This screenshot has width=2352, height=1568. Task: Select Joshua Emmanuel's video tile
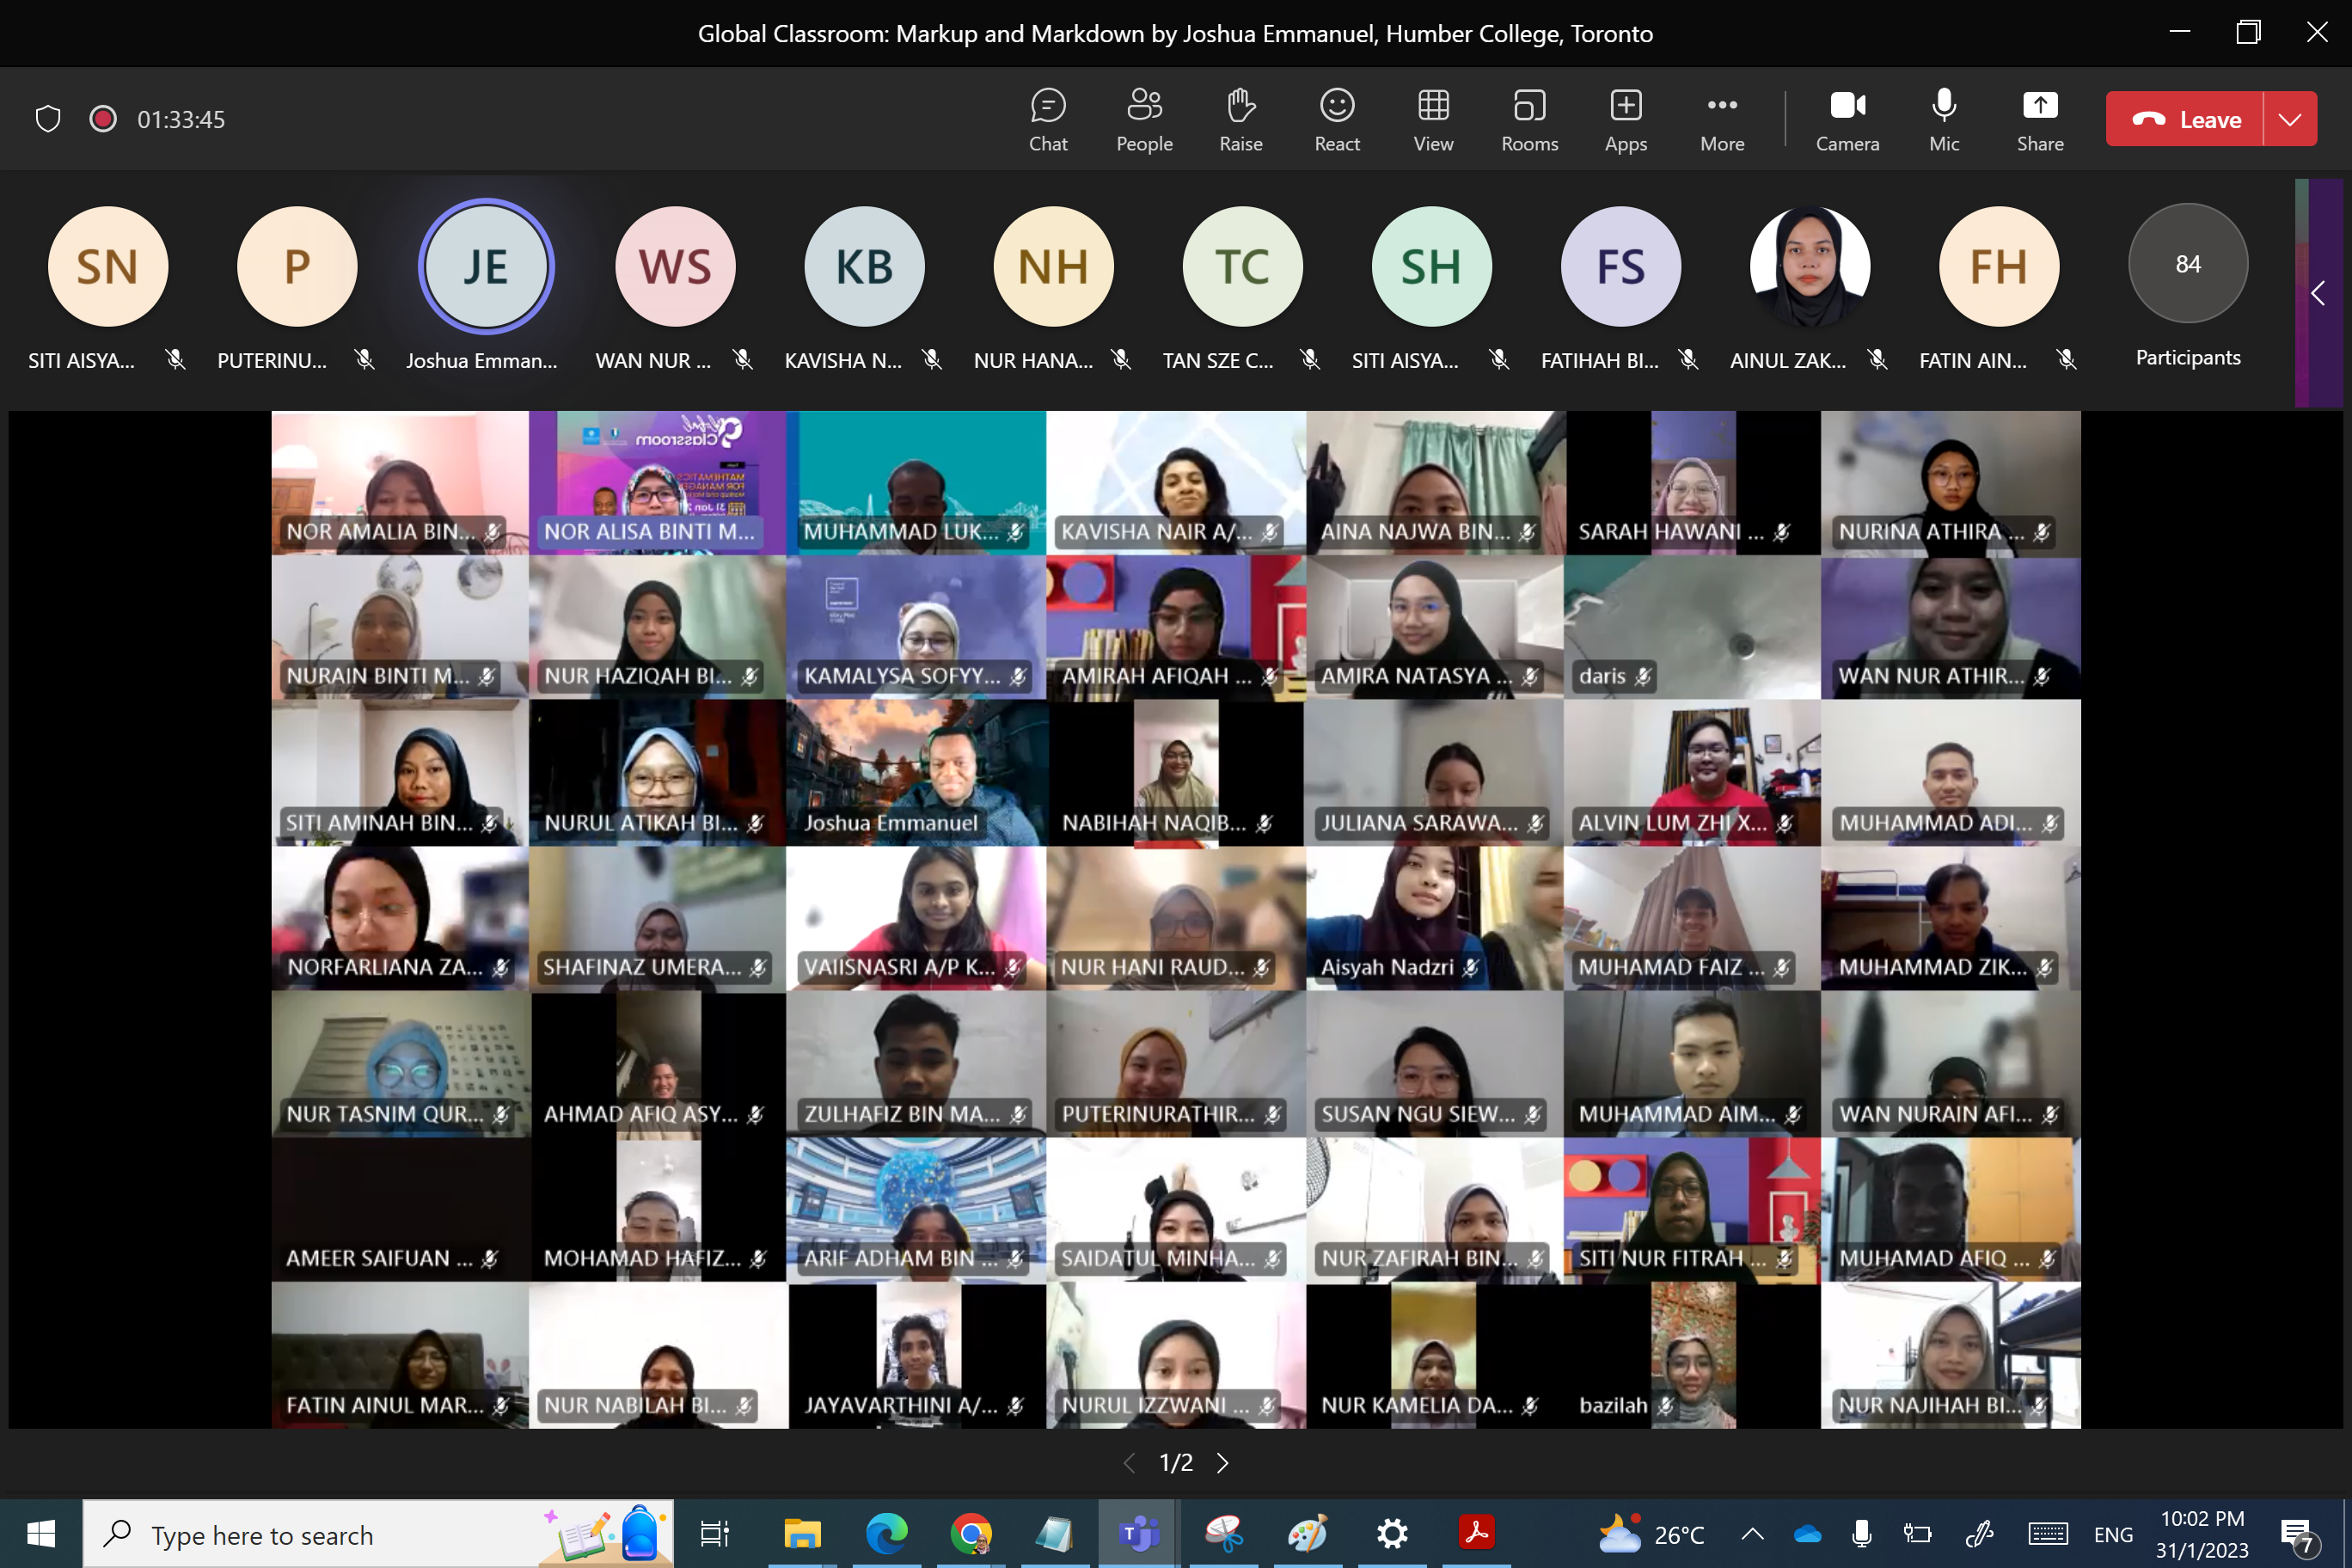pyautogui.click(x=916, y=772)
